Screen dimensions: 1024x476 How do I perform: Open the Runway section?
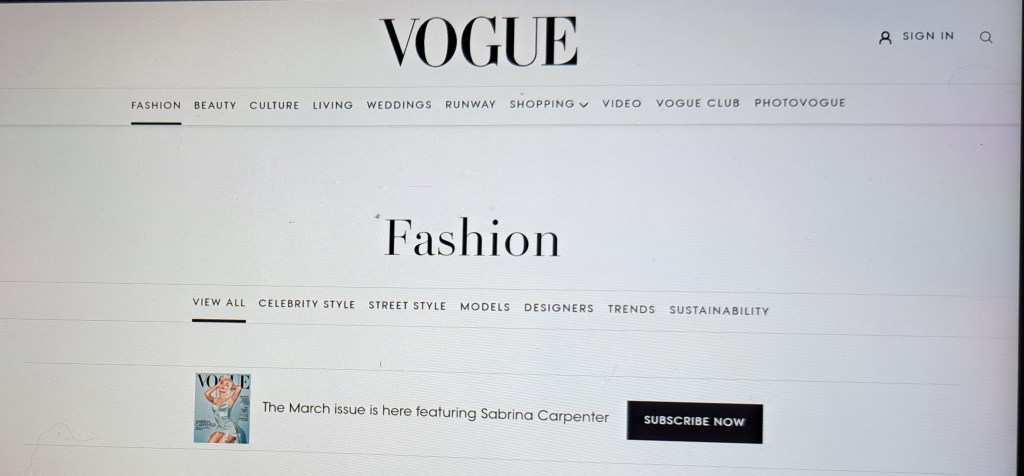click(x=470, y=104)
